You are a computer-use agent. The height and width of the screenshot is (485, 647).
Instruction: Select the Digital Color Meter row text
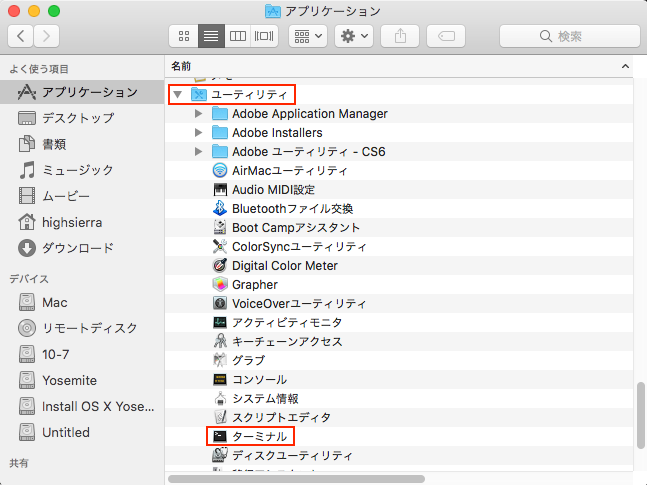coord(285,265)
